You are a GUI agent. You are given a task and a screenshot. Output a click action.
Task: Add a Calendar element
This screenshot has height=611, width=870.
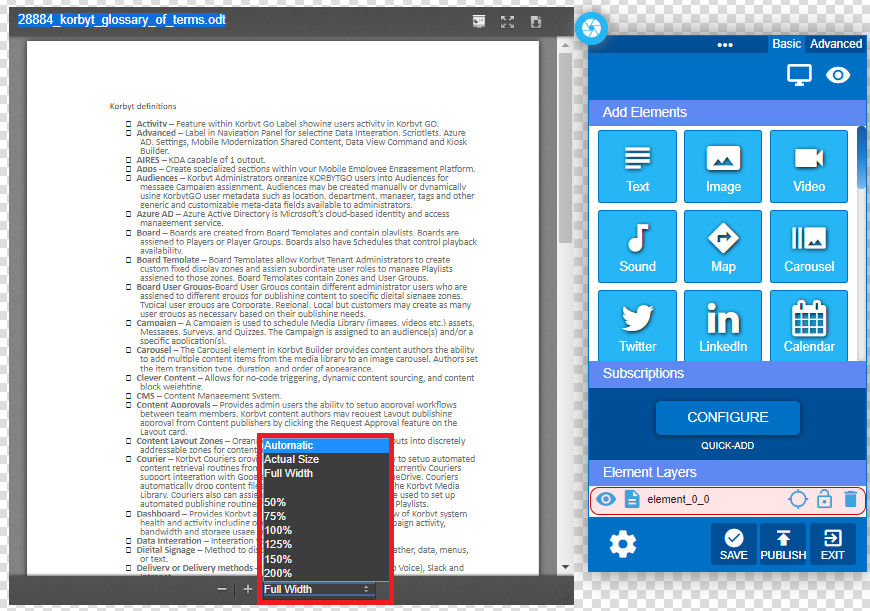coord(809,326)
